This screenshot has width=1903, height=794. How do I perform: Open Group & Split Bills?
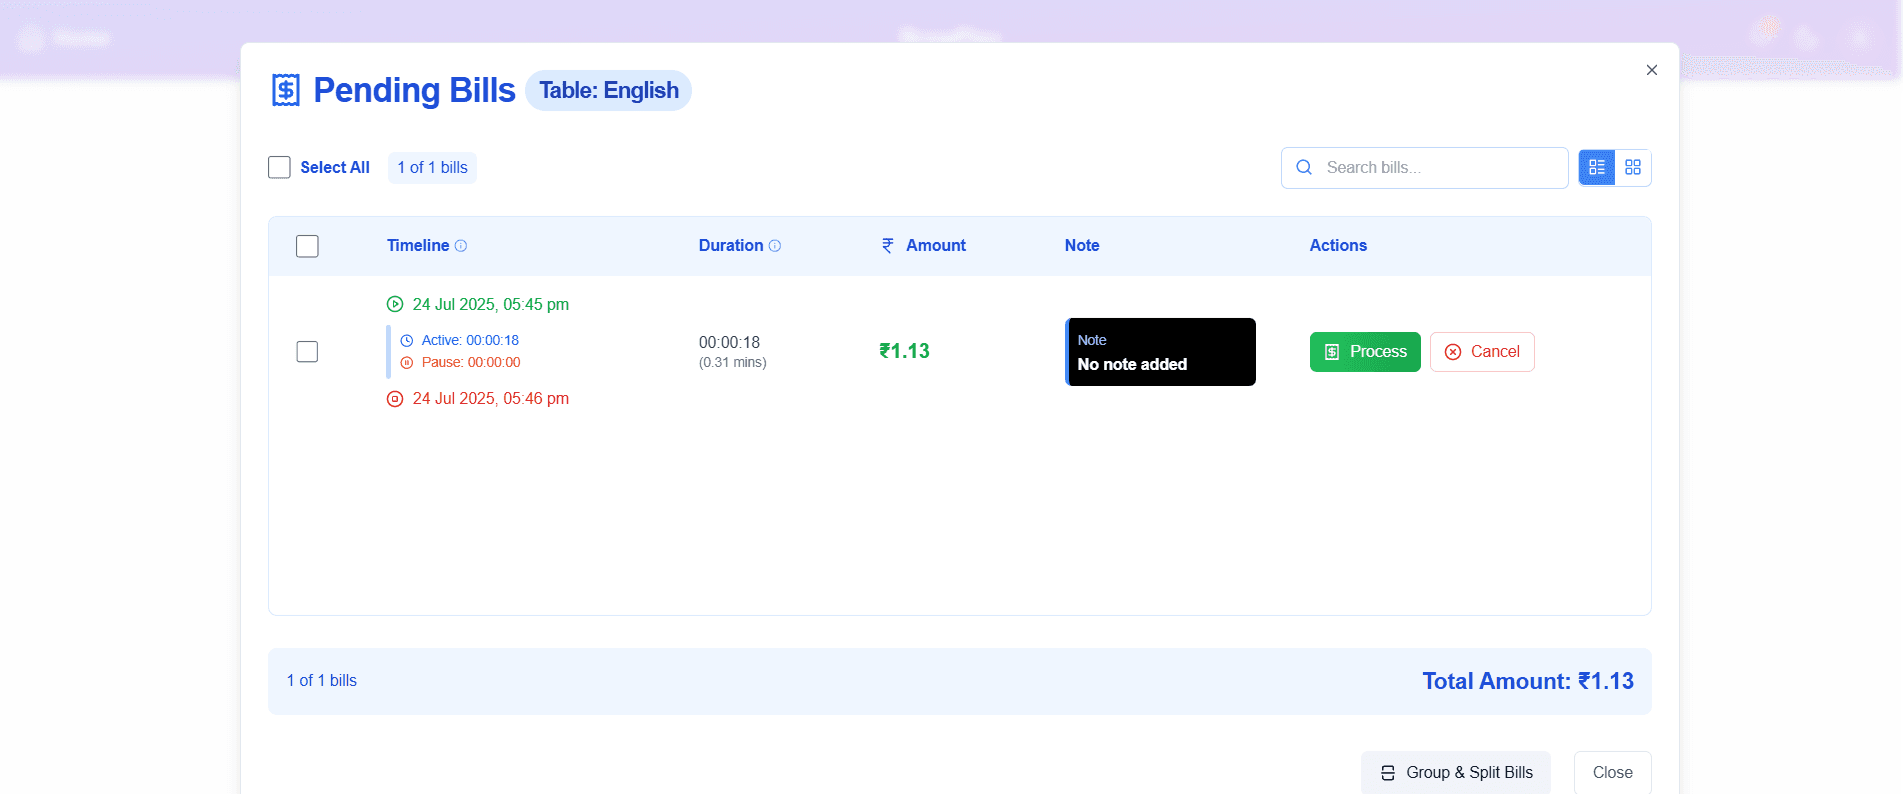[1456, 773]
